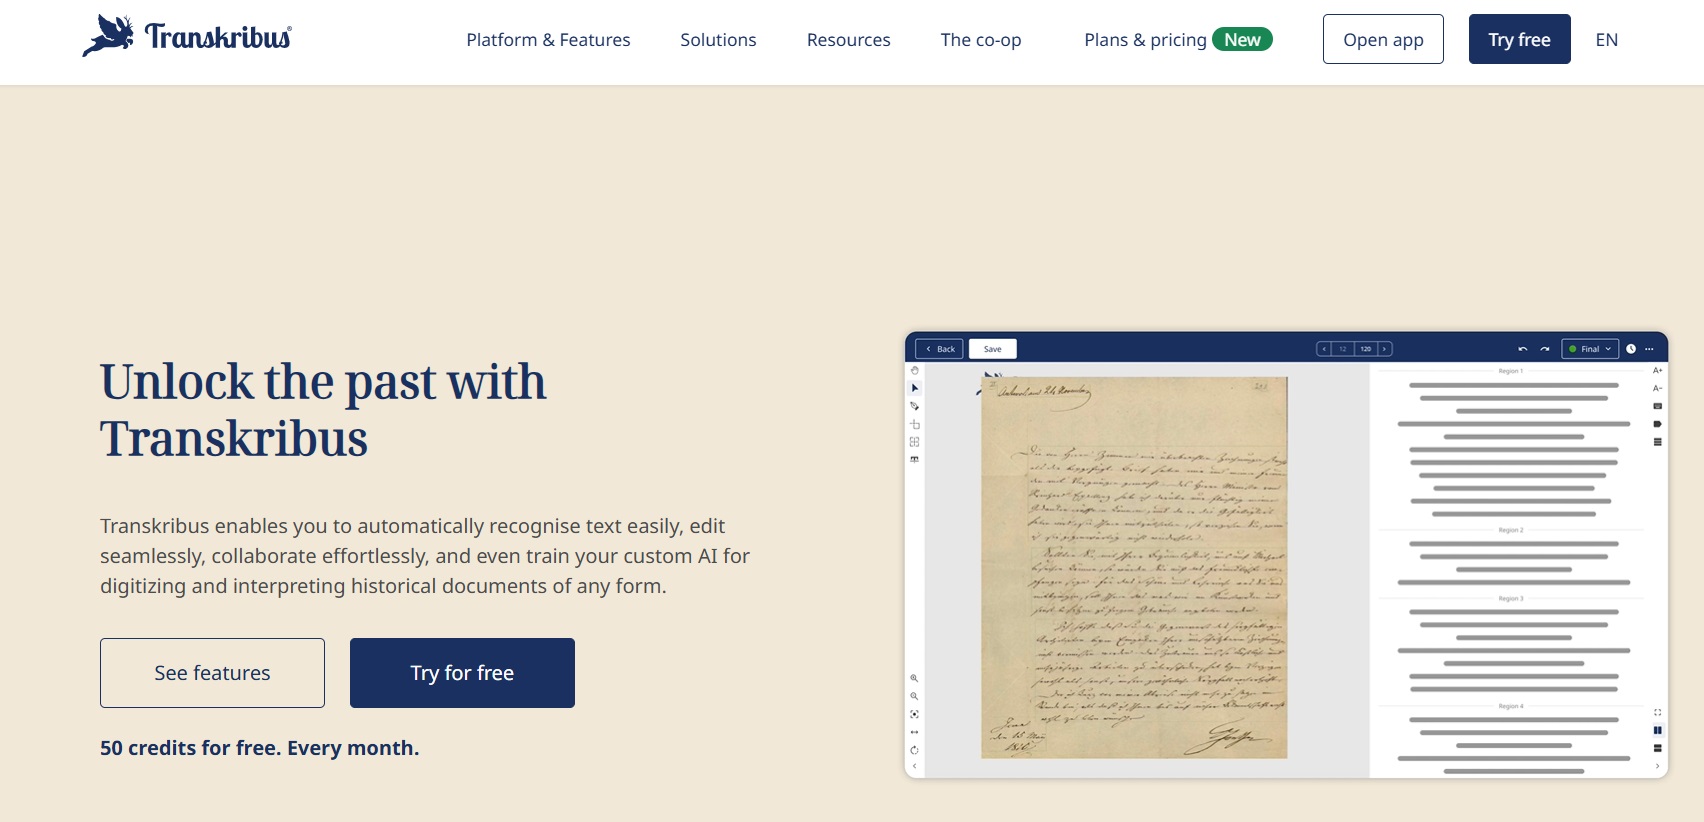
Task: Click the page number field showing 12
Action: pos(1343,349)
